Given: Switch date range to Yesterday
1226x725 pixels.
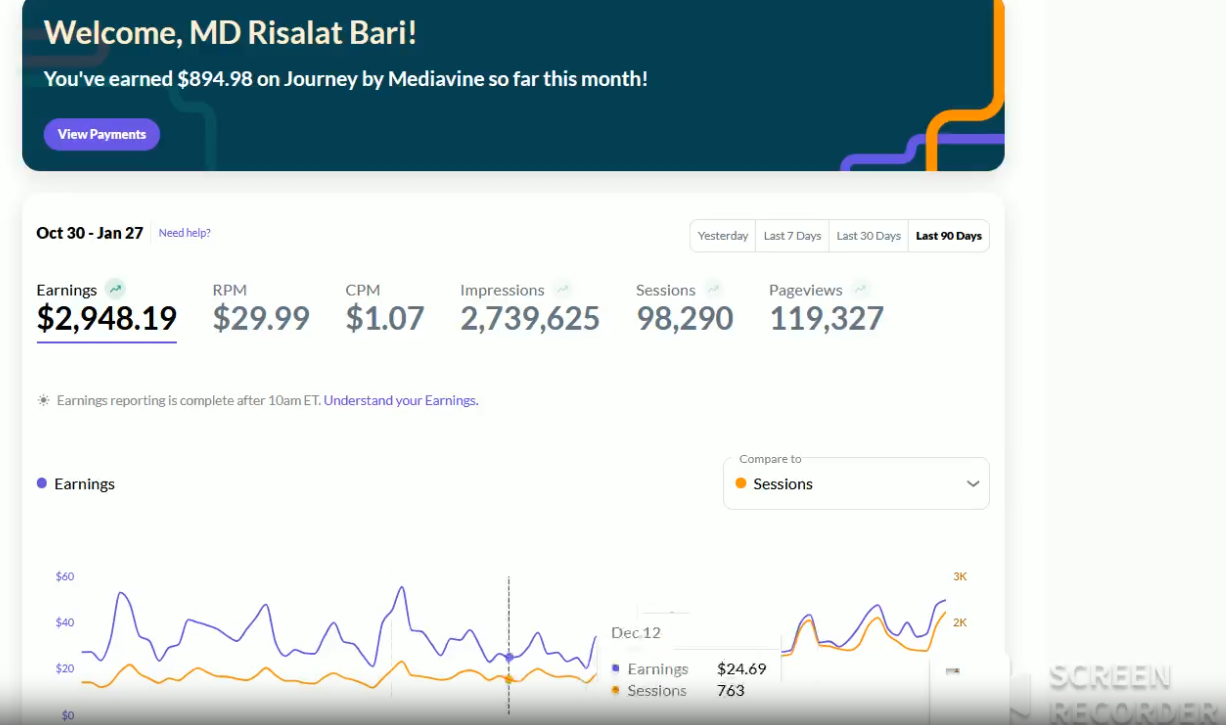Looking at the screenshot, I should point(723,236).
